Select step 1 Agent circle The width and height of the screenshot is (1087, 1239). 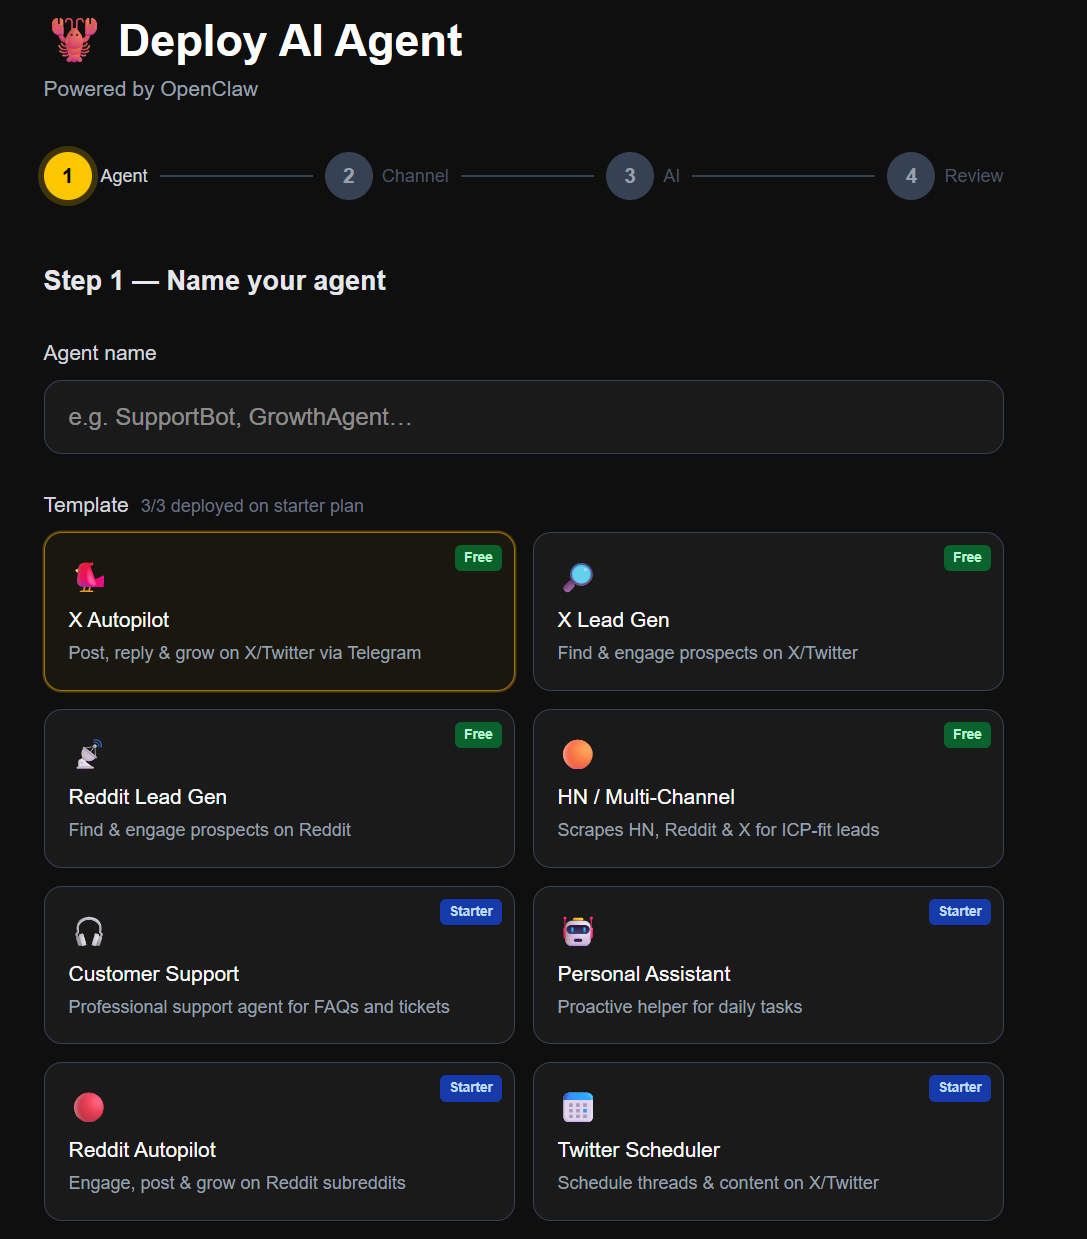coord(68,176)
